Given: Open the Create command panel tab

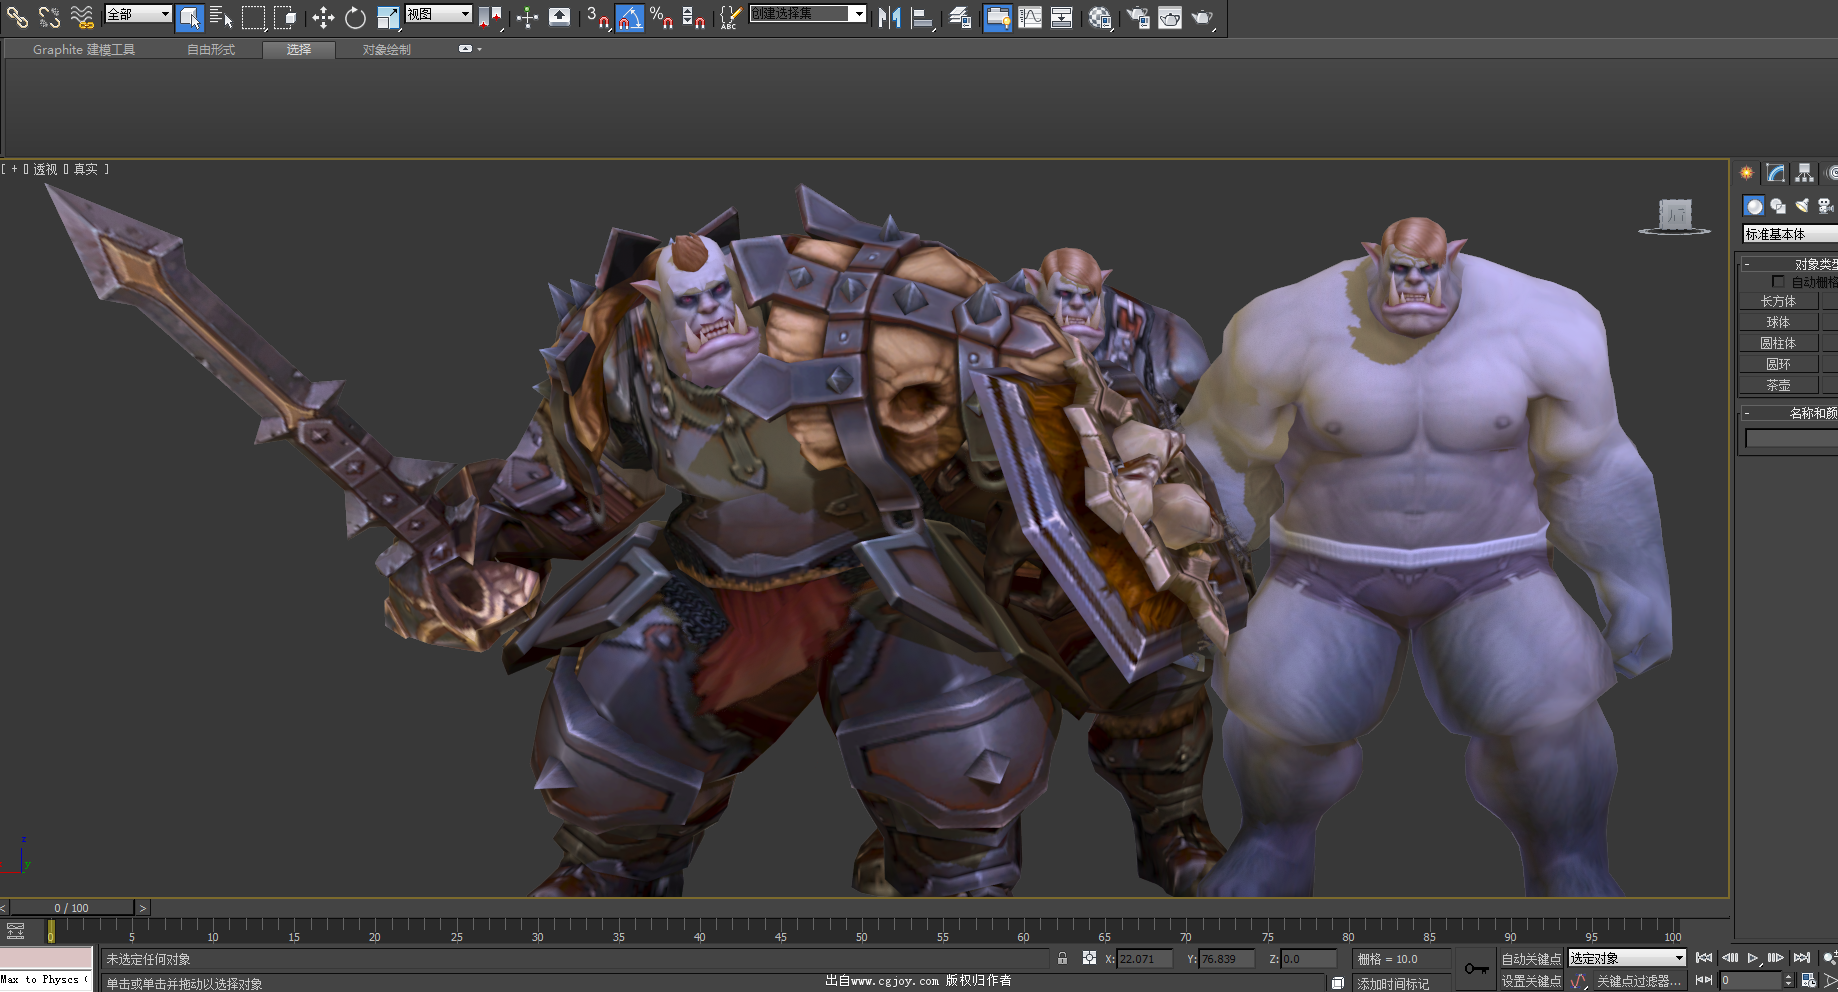Looking at the screenshot, I should (x=1747, y=173).
